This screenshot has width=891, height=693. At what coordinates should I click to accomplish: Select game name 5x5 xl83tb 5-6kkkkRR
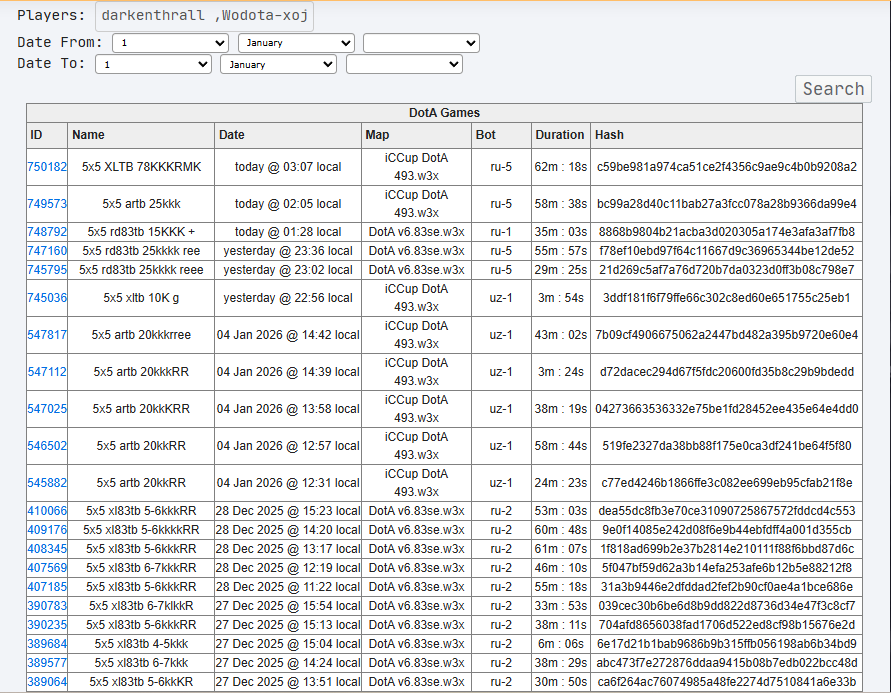141,529
